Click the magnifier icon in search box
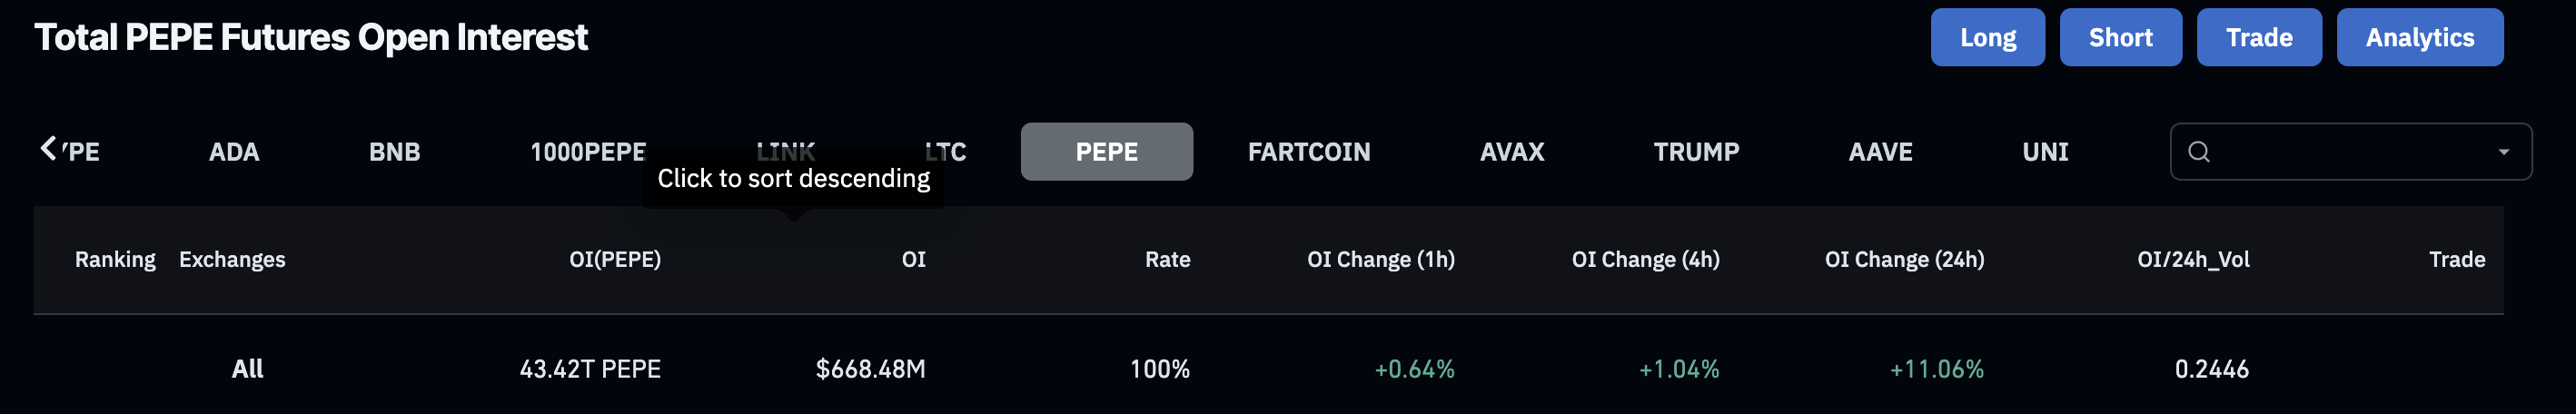This screenshot has width=2576, height=414. [x=2198, y=152]
